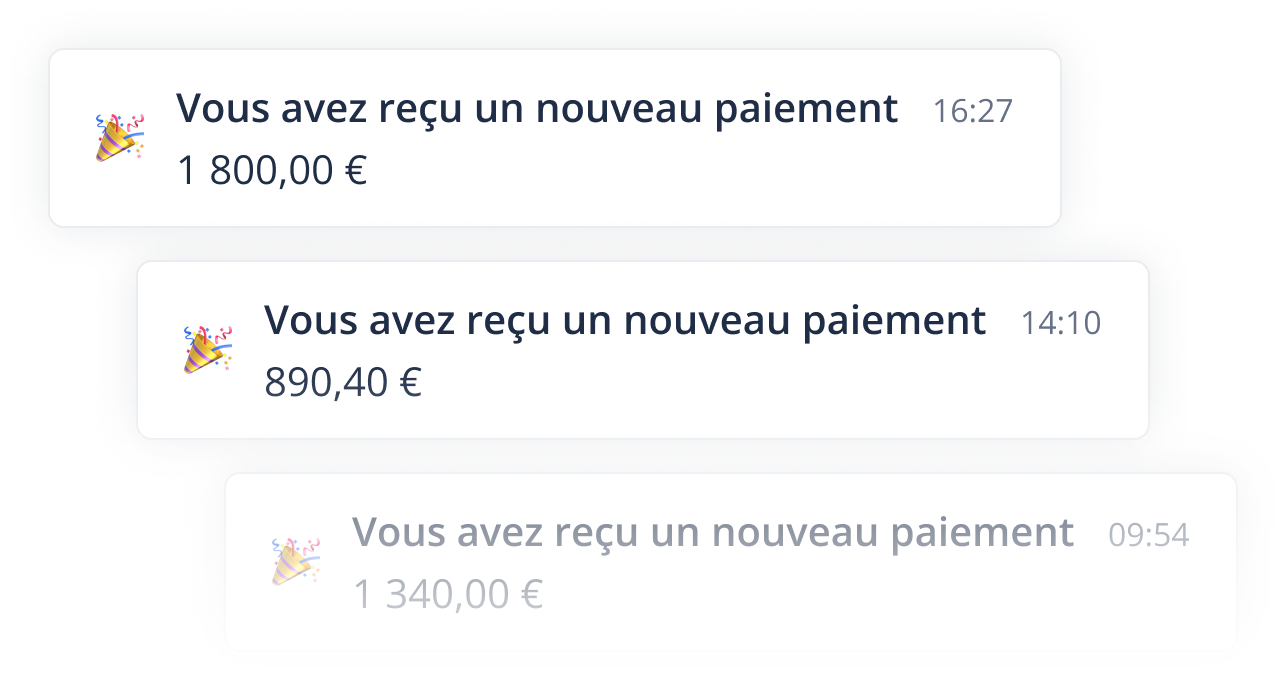Open the payment notification title received at 14:10
This screenshot has width=1286, height=700.
coord(624,321)
